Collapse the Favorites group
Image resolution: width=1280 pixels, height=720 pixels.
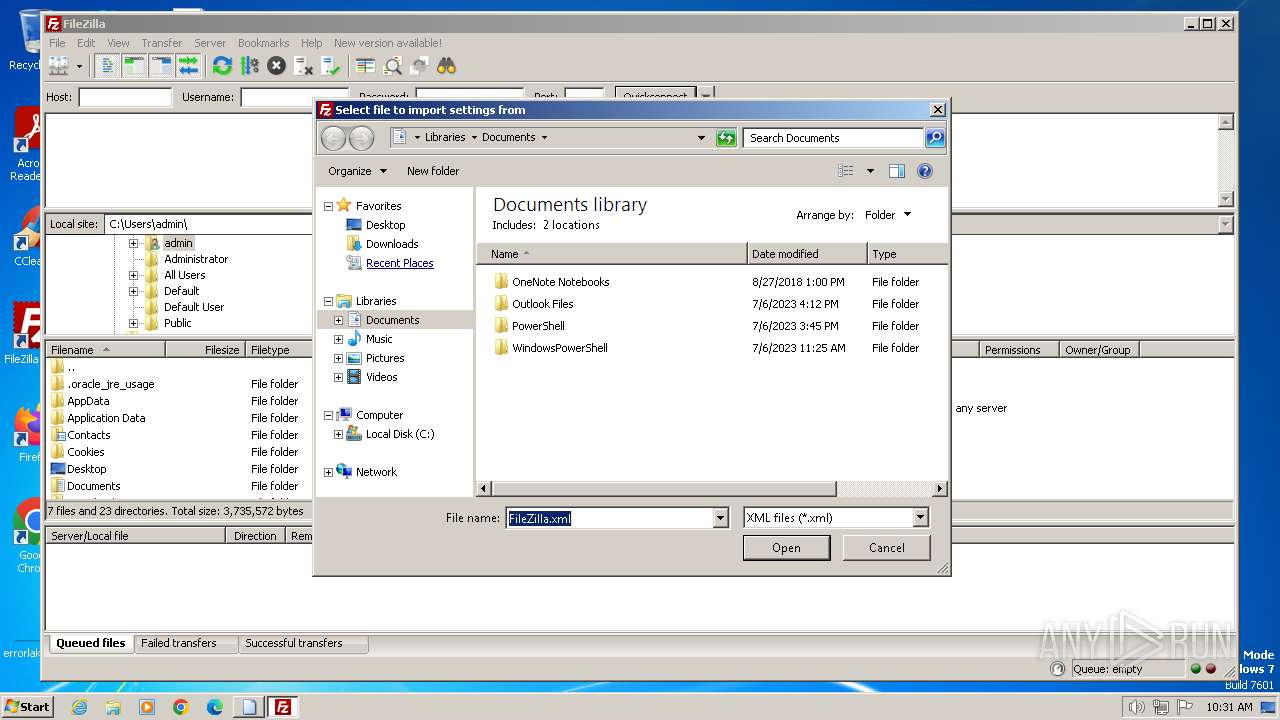point(328,206)
